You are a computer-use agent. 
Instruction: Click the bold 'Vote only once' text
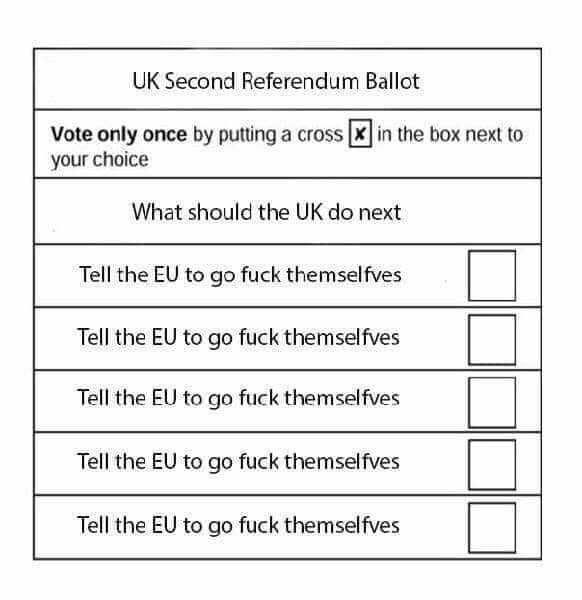(119, 134)
